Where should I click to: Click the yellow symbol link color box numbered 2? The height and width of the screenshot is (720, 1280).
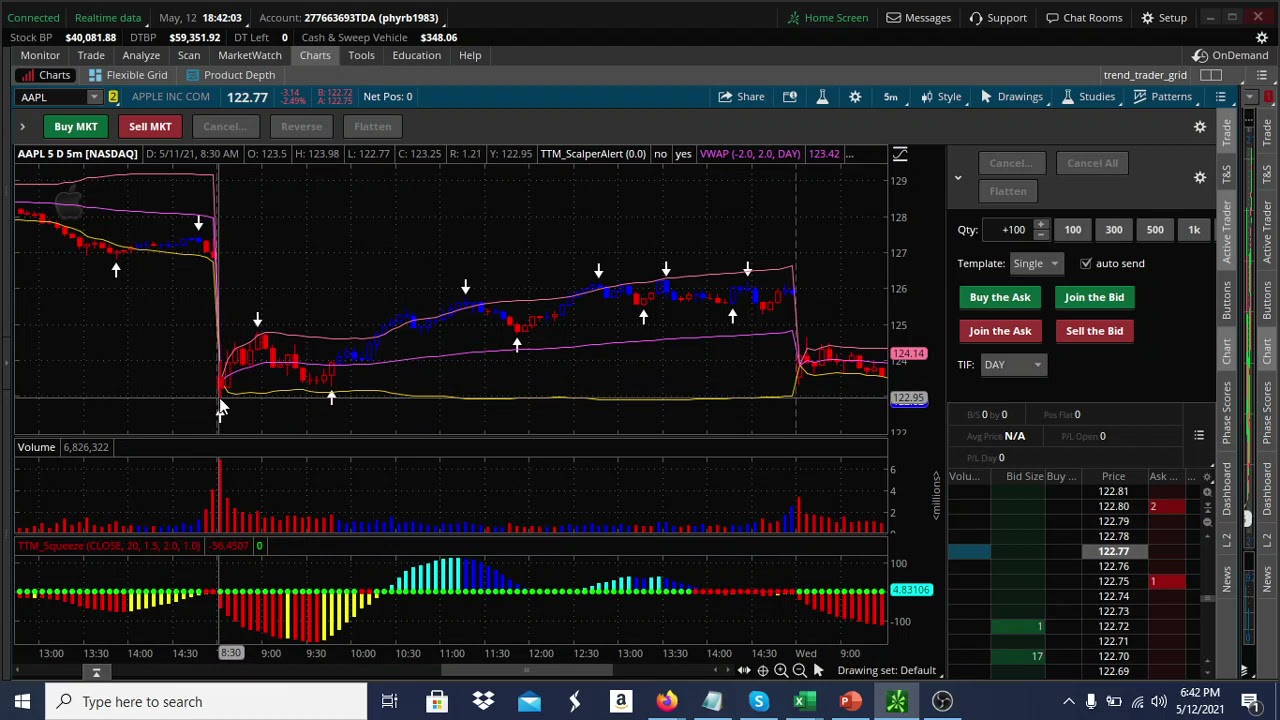point(113,97)
